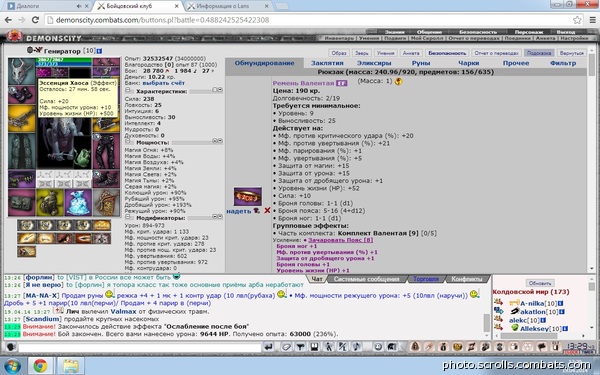600x375 pixels.
Task: Switch to the Прочее tab
Action: (x=516, y=63)
